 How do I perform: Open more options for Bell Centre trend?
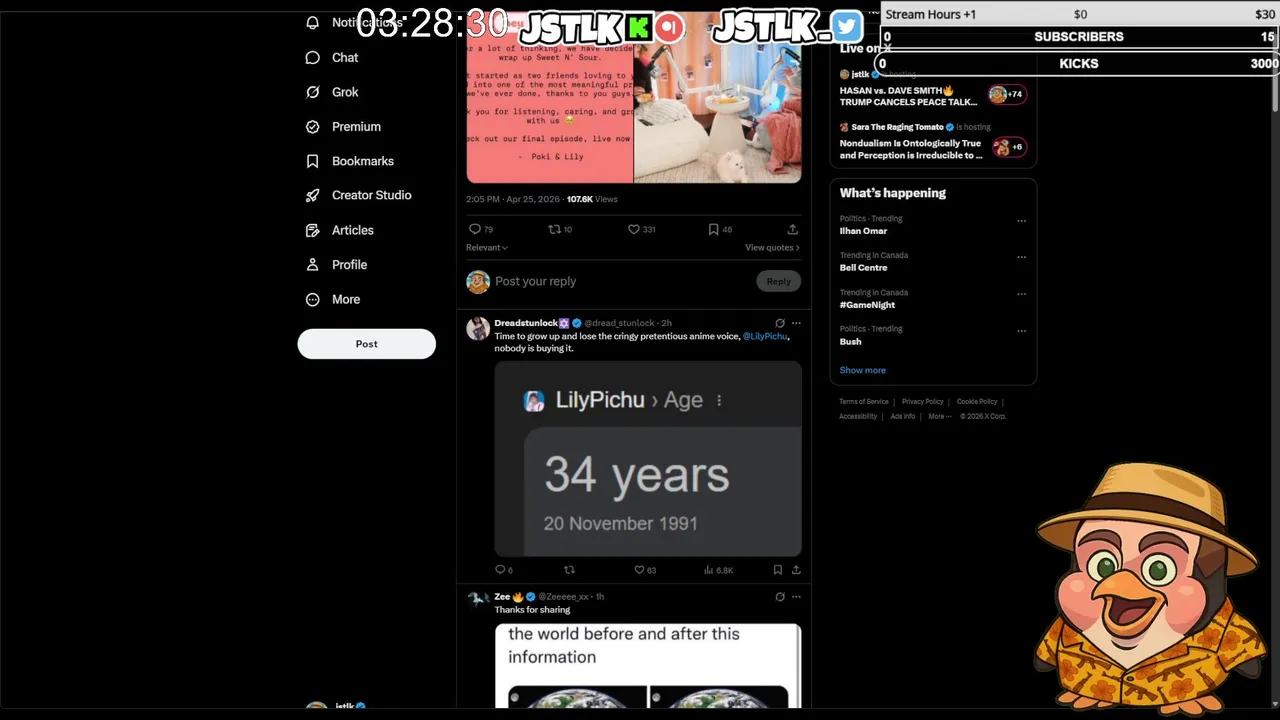[x=1021, y=257]
